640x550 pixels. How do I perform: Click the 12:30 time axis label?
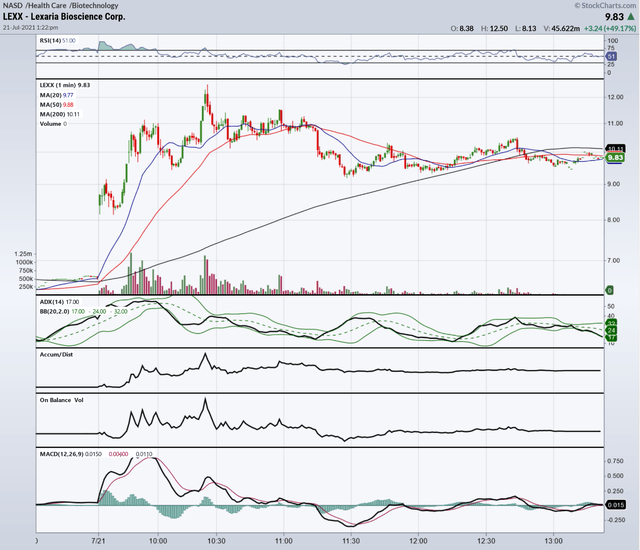(486, 541)
